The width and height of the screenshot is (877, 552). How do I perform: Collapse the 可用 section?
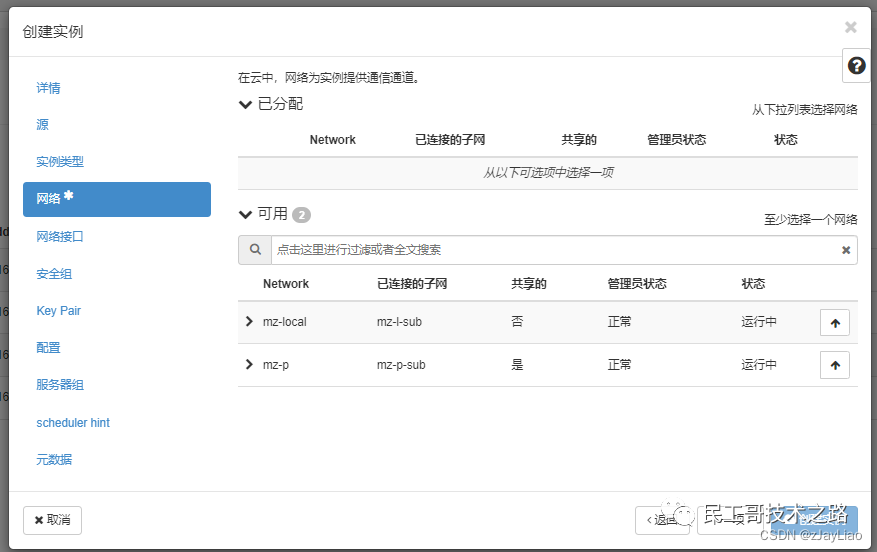(245, 215)
